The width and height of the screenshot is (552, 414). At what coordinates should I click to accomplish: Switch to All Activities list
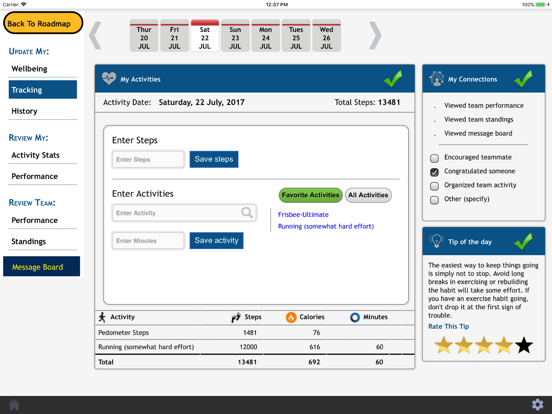(x=368, y=195)
